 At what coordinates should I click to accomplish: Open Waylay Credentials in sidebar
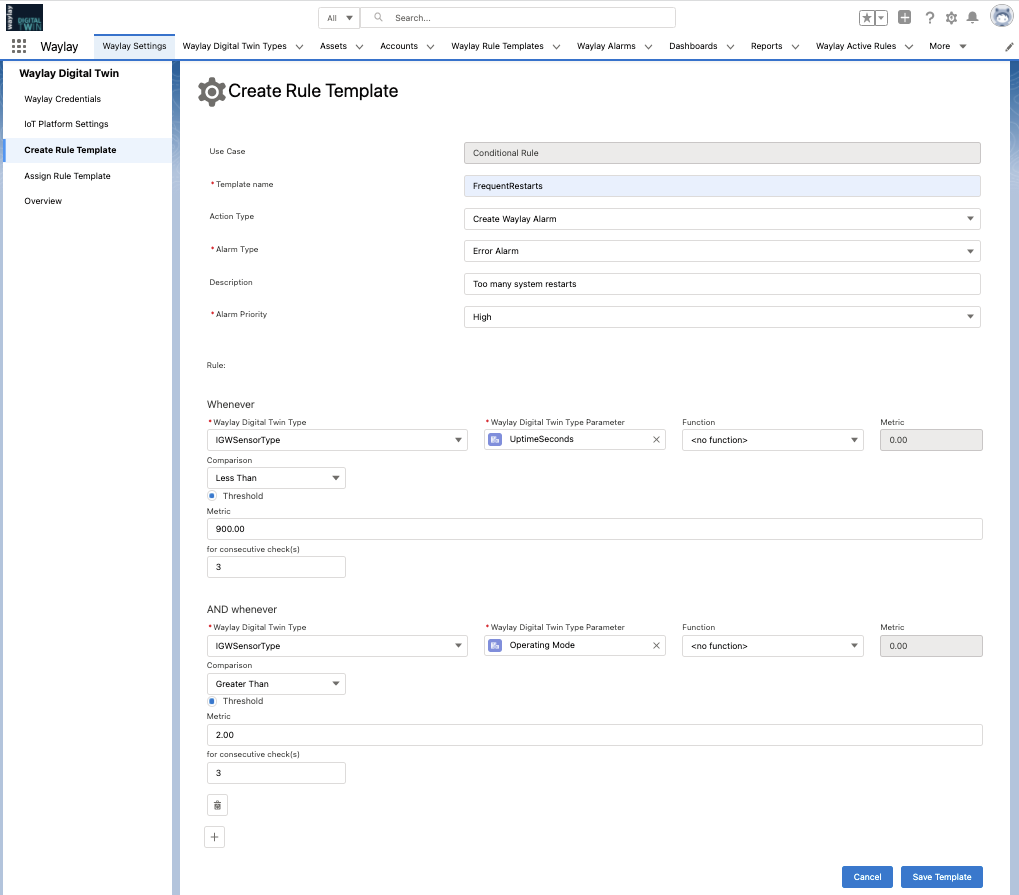[62, 99]
